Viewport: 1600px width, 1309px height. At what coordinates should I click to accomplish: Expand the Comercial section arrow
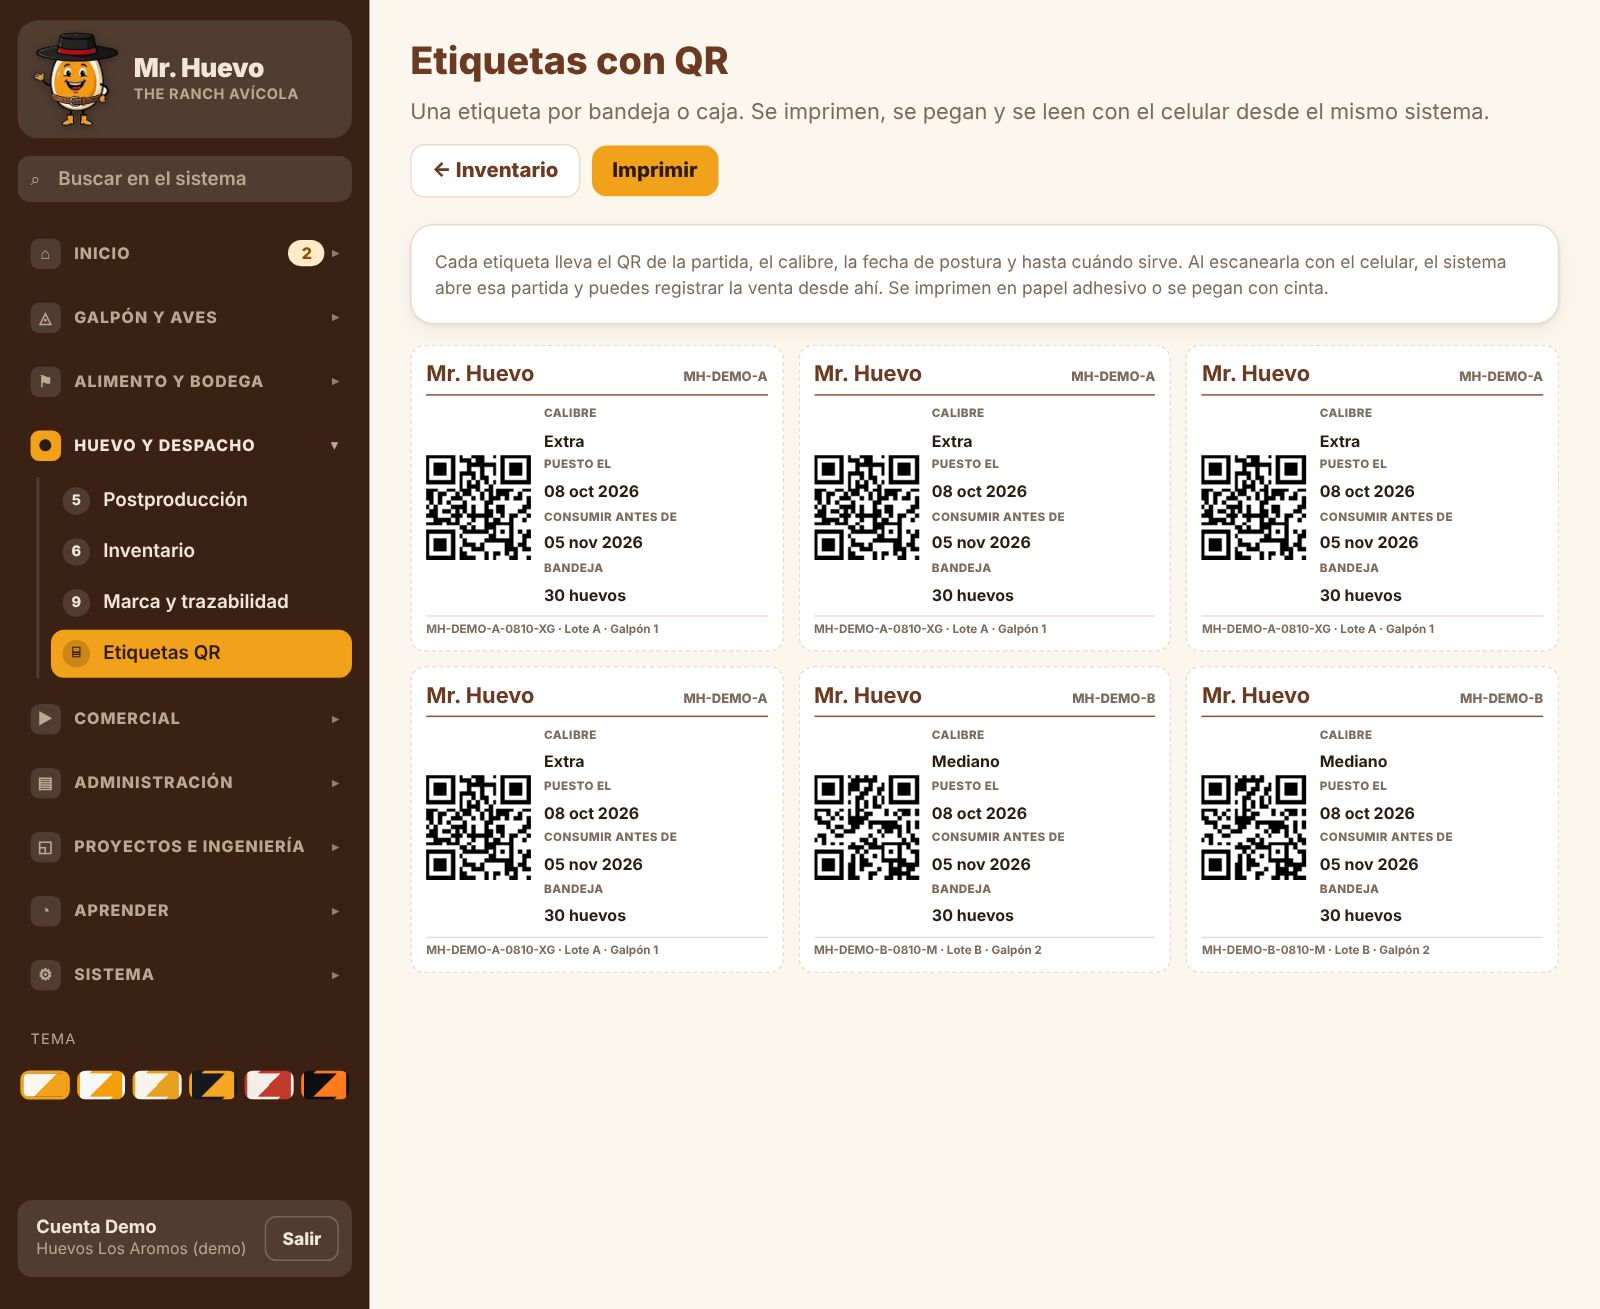pos(335,719)
